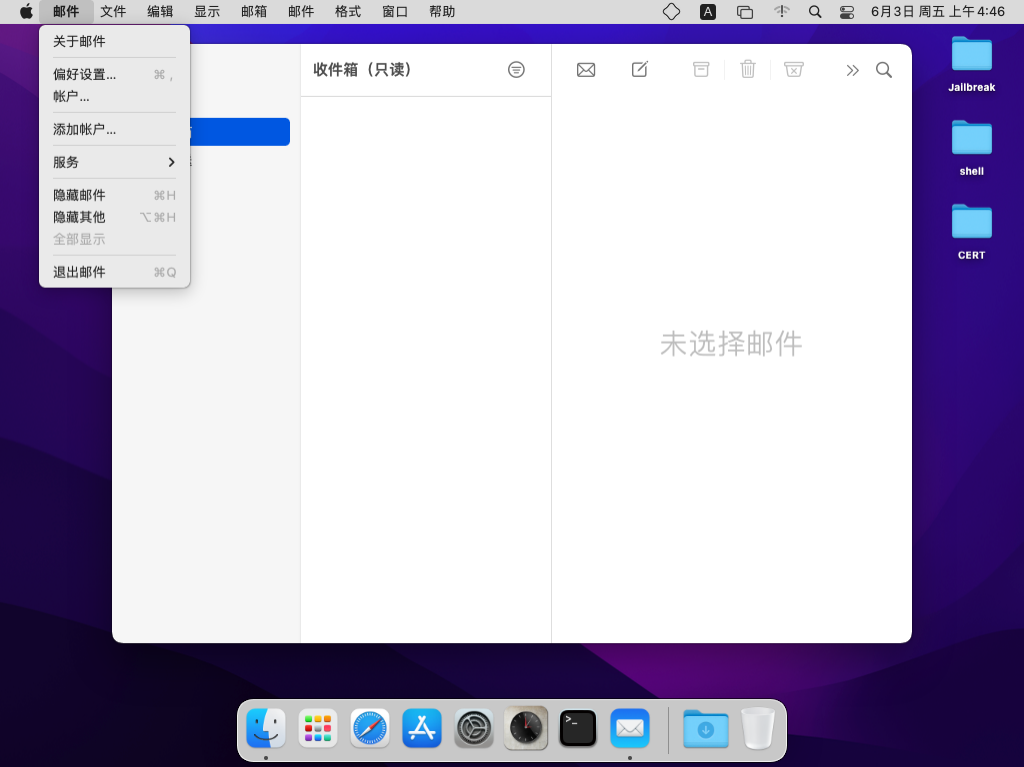The image size is (1024, 767).
Task: Click the date and time display
Action: [938, 12]
